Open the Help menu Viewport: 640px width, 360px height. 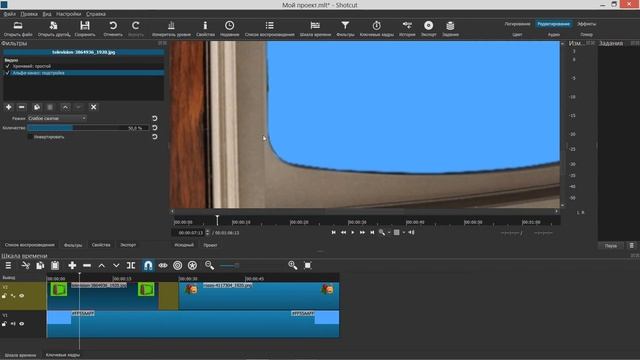click(96, 14)
